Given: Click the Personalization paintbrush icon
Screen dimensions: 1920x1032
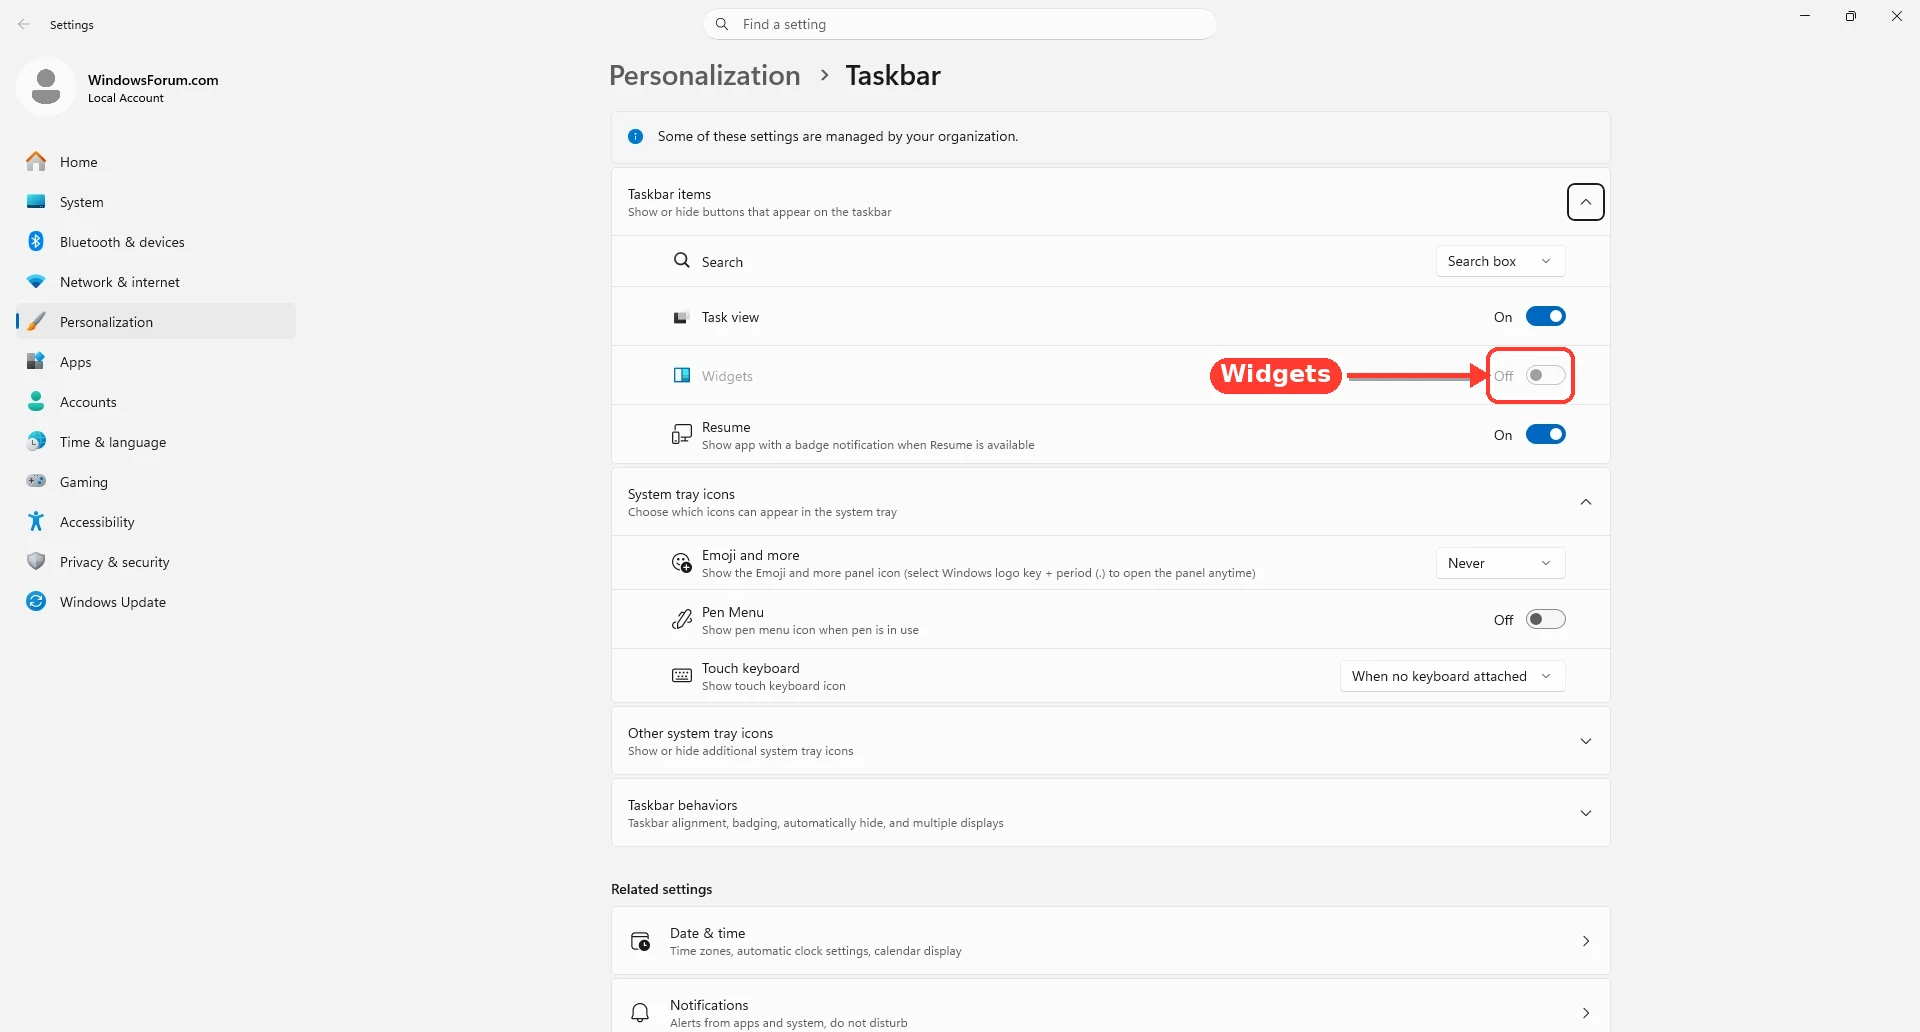Looking at the screenshot, I should [x=36, y=321].
